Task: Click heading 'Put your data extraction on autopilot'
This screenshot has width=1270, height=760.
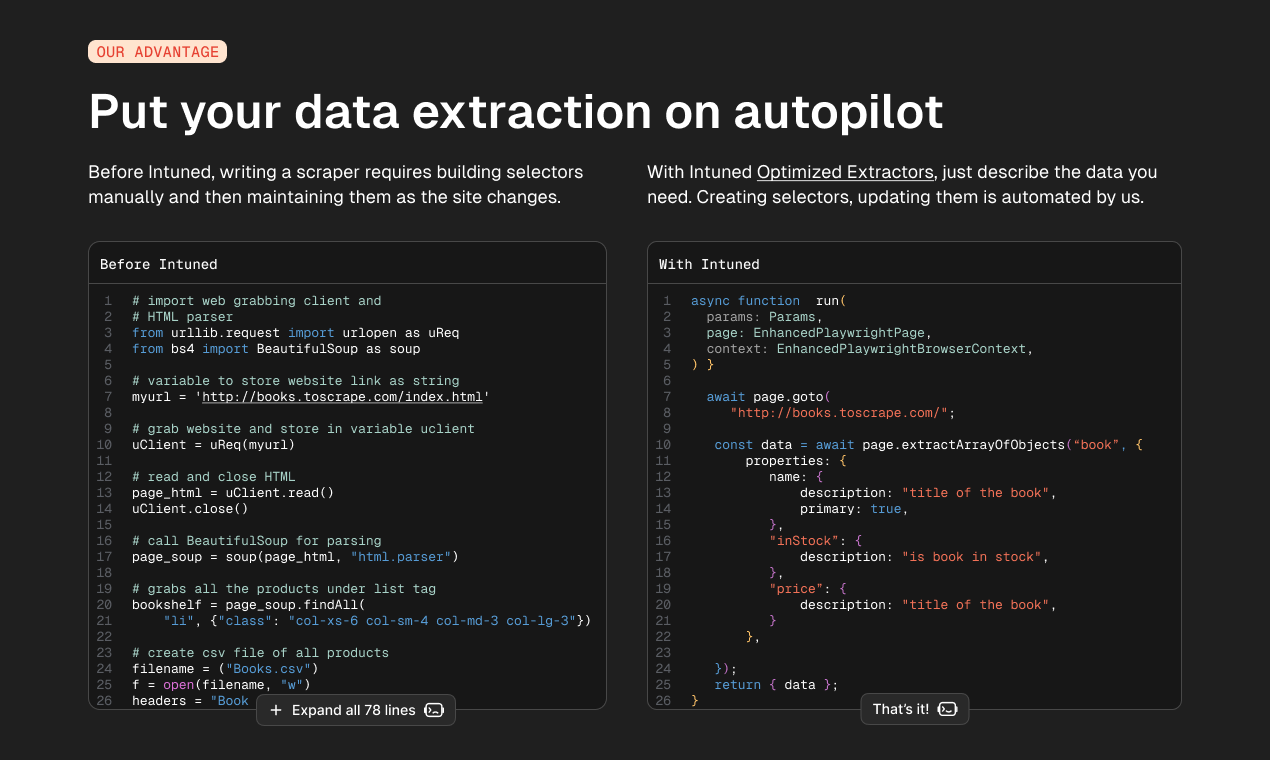Action: 516,111
